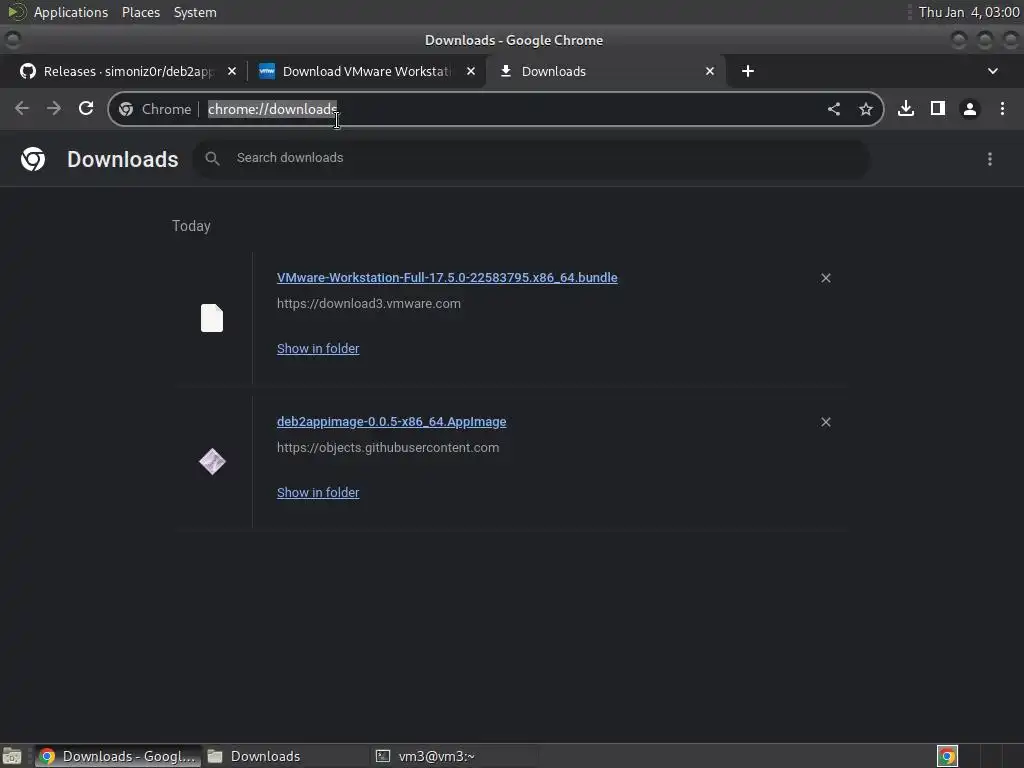Viewport: 1024px width, 768px height.
Task: Expand the tab search dropdown
Action: 993,71
